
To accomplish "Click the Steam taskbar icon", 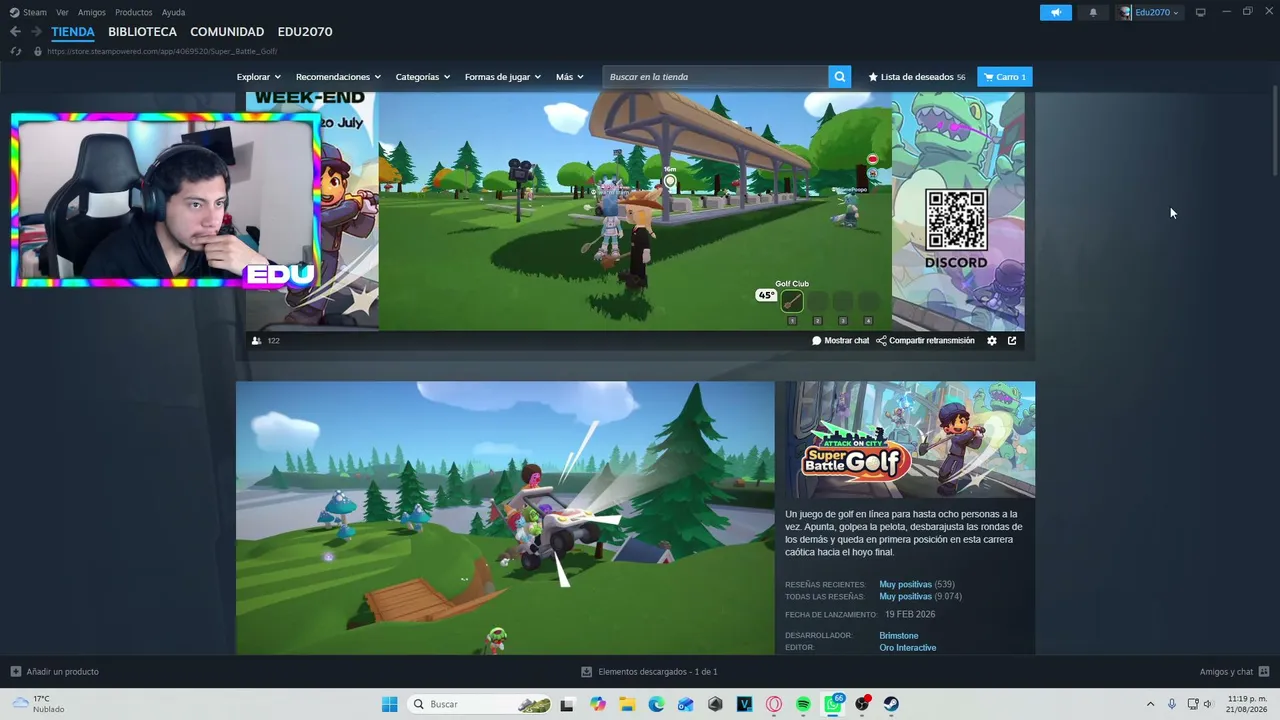I will [891, 704].
